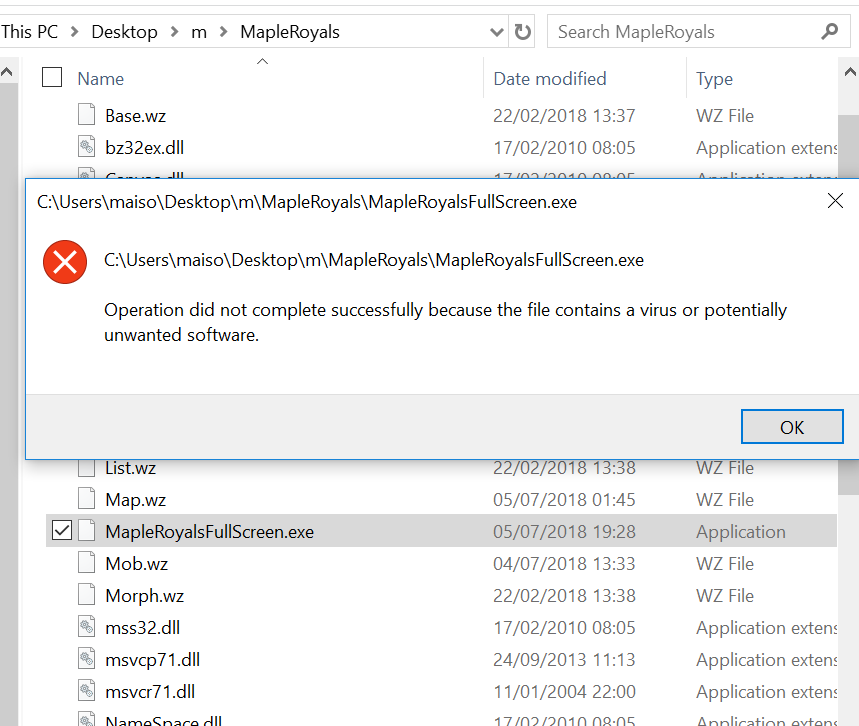
Task: Click the file list scroll up arrow
Action: [x=849, y=72]
